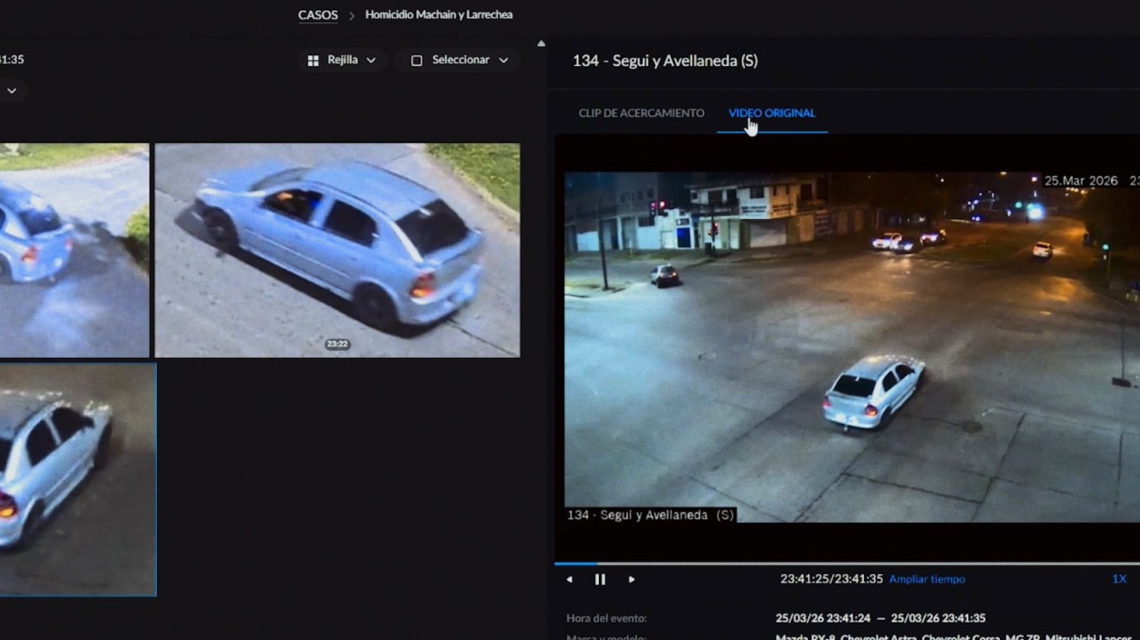Click the grid icon beside Rejilla
This screenshot has height=640, width=1140.
pyautogui.click(x=313, y=60)
